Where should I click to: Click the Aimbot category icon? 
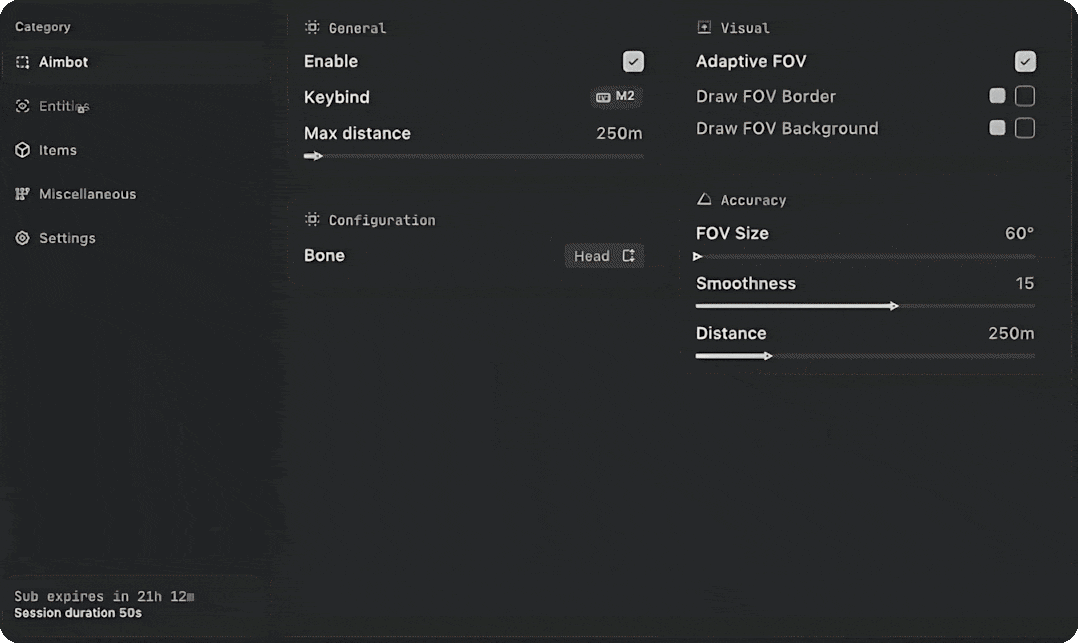point(23,63)
